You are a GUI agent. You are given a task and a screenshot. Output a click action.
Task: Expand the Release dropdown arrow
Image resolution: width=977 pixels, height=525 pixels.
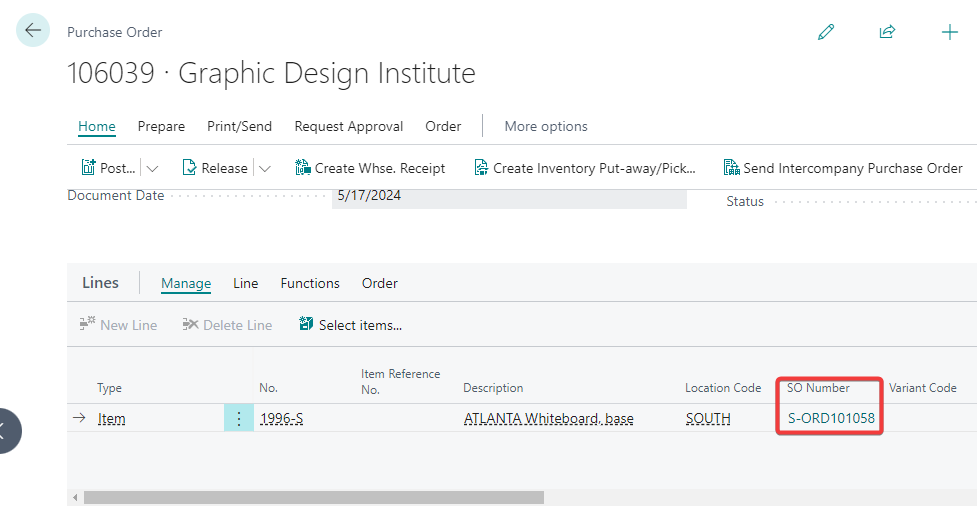point(264,169)
